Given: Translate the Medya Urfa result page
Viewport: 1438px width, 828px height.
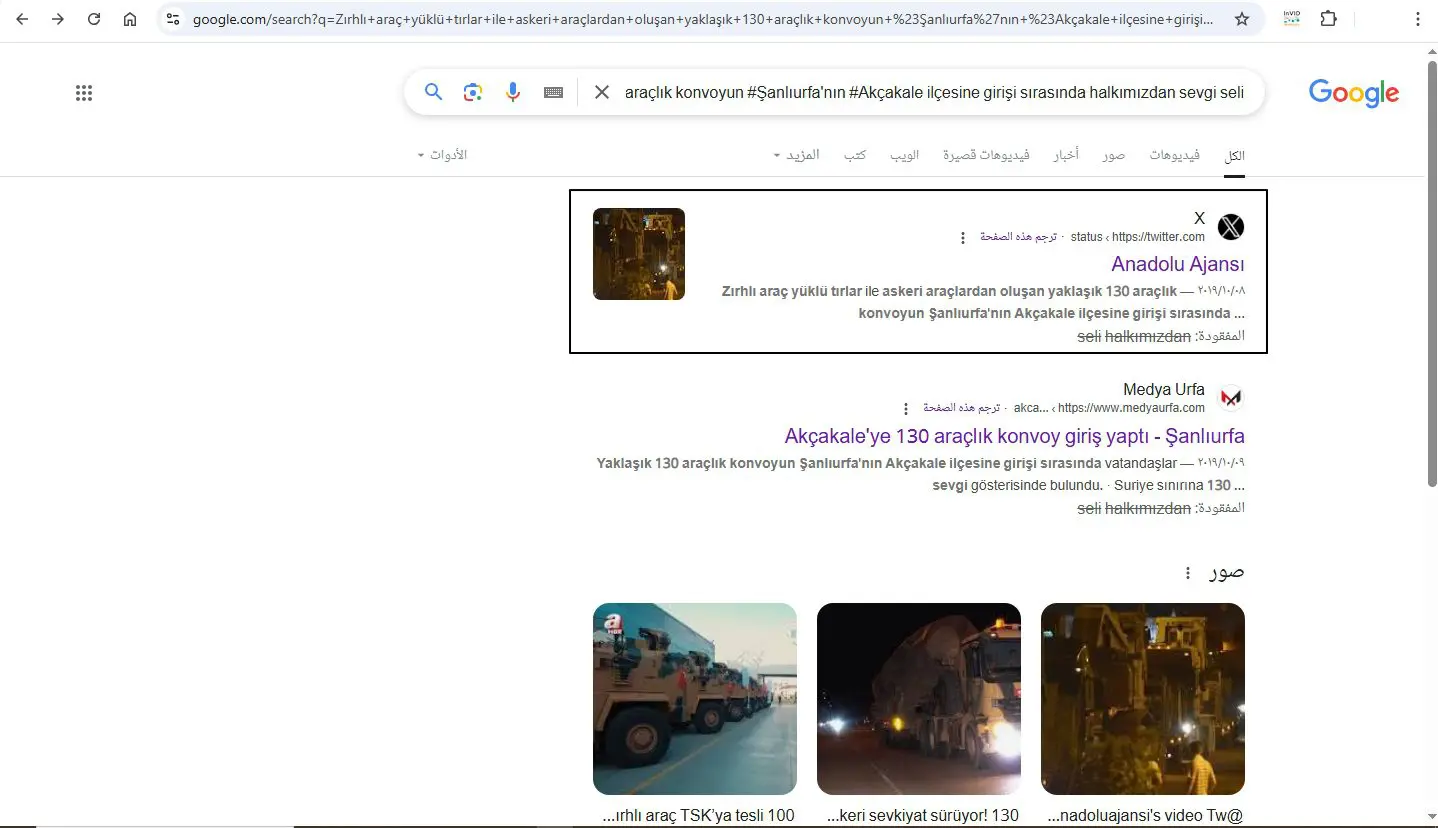Looking at the screenshot, I should point(961,408).
